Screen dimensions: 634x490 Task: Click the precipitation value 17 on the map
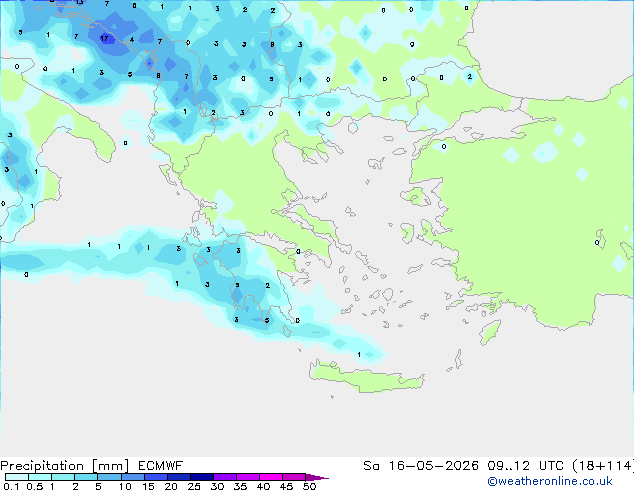(104, 39)
